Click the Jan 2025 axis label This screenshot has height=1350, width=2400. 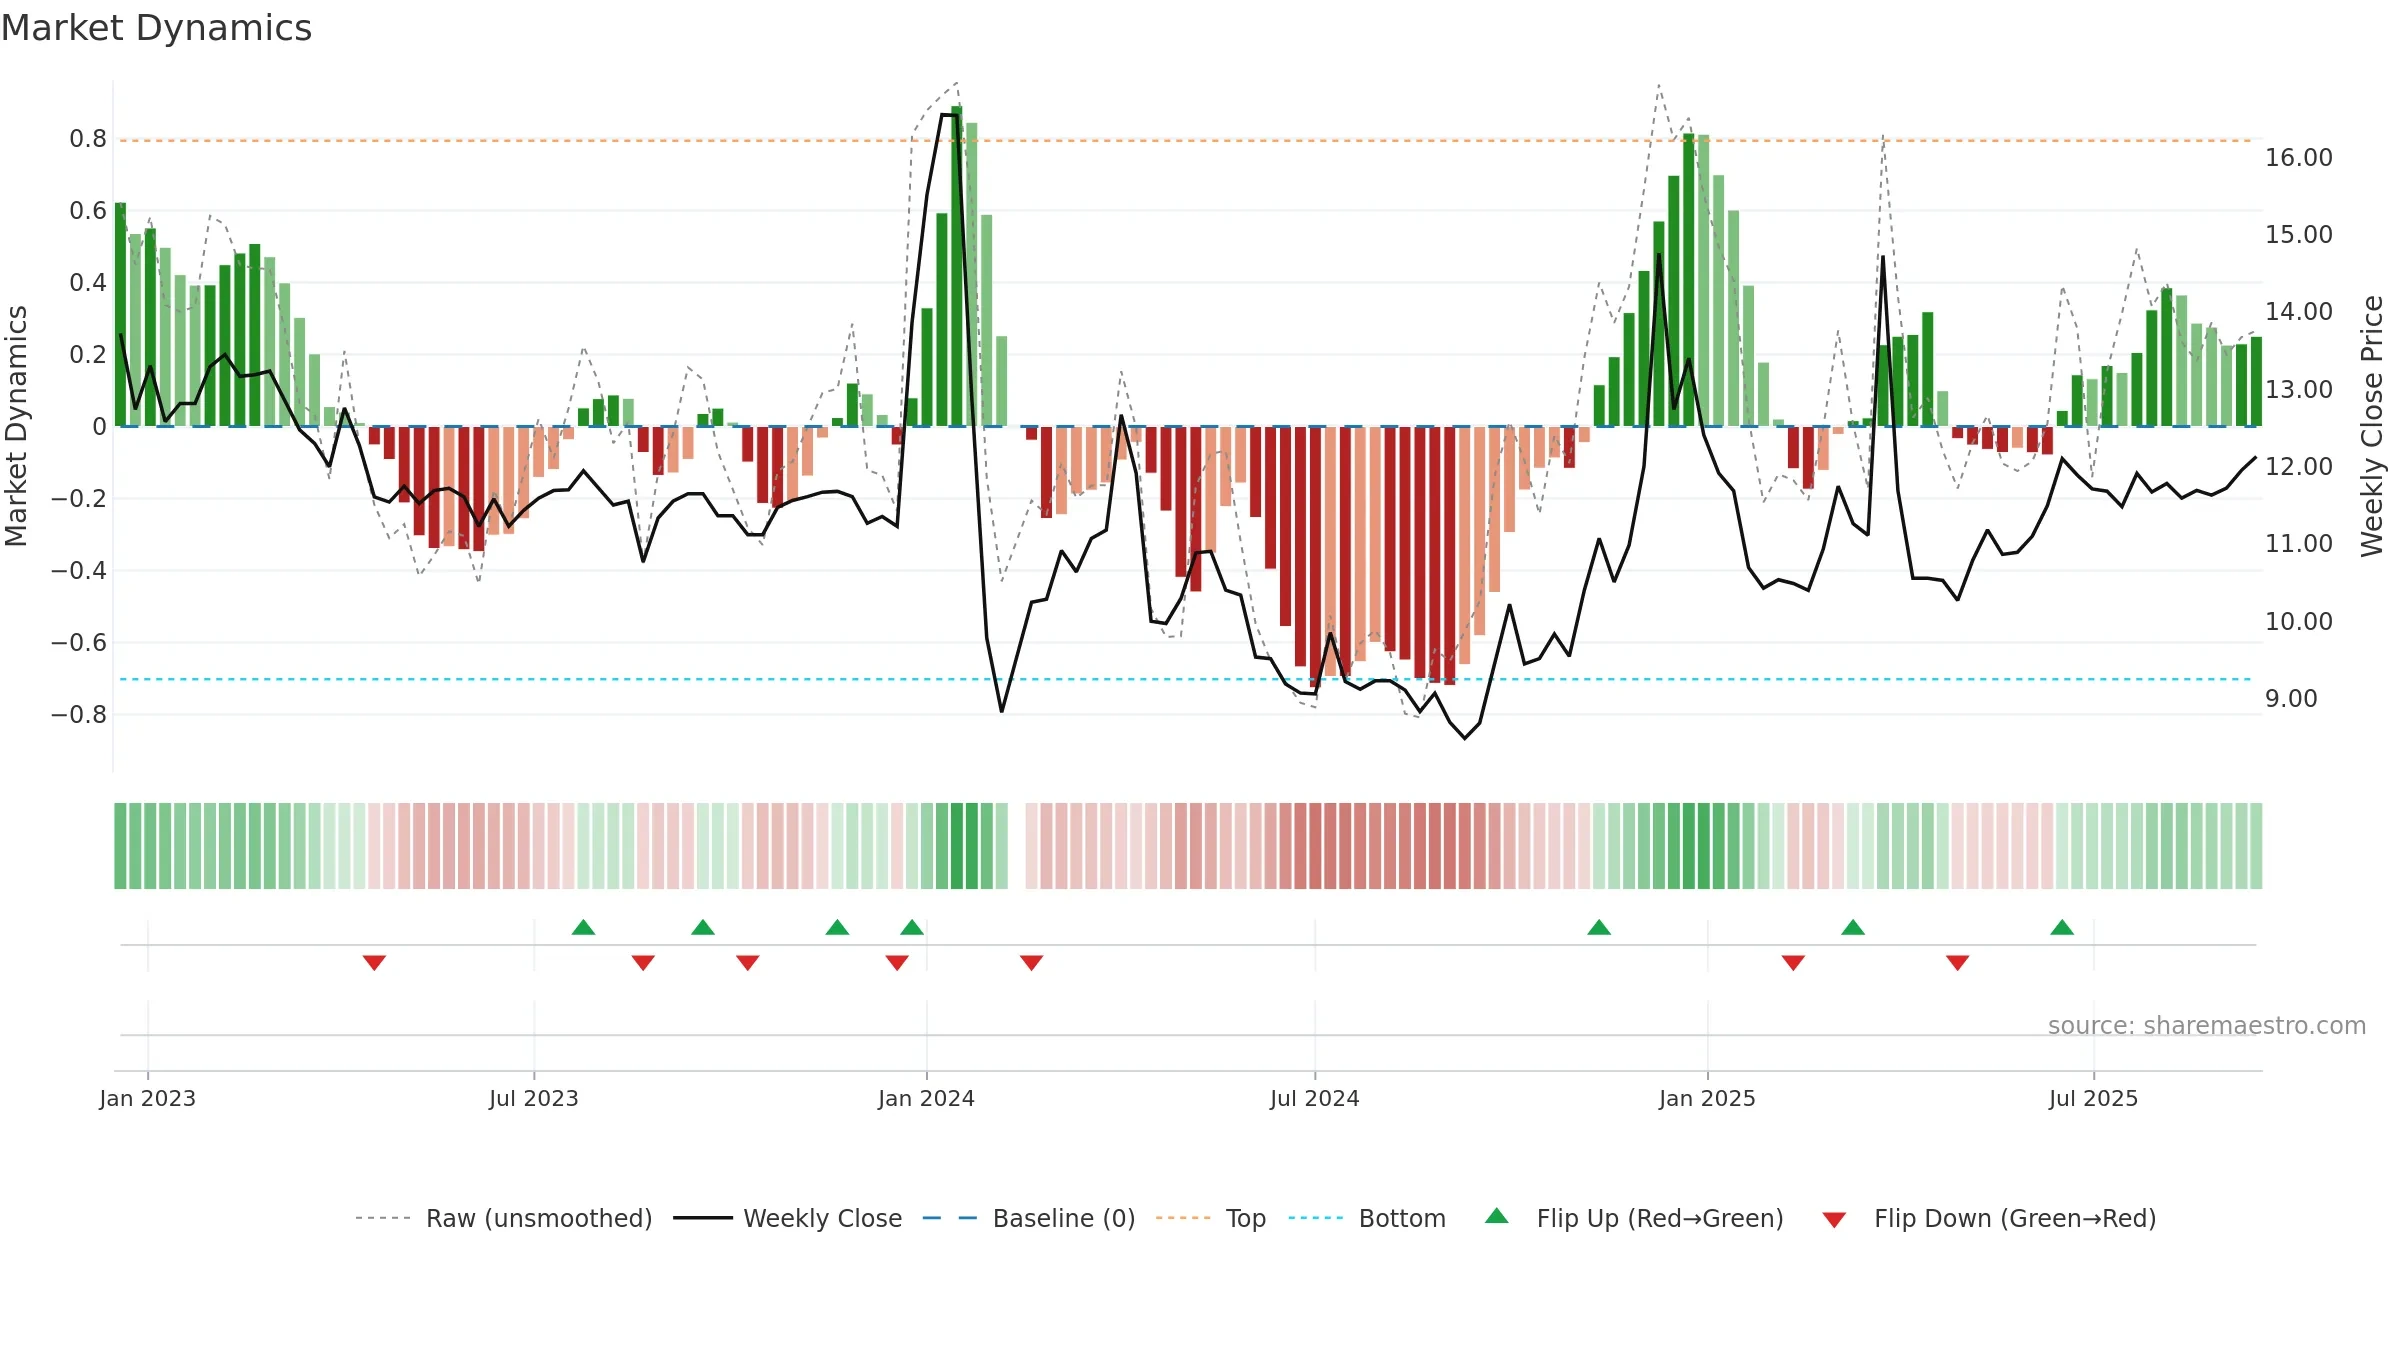1708,1098
